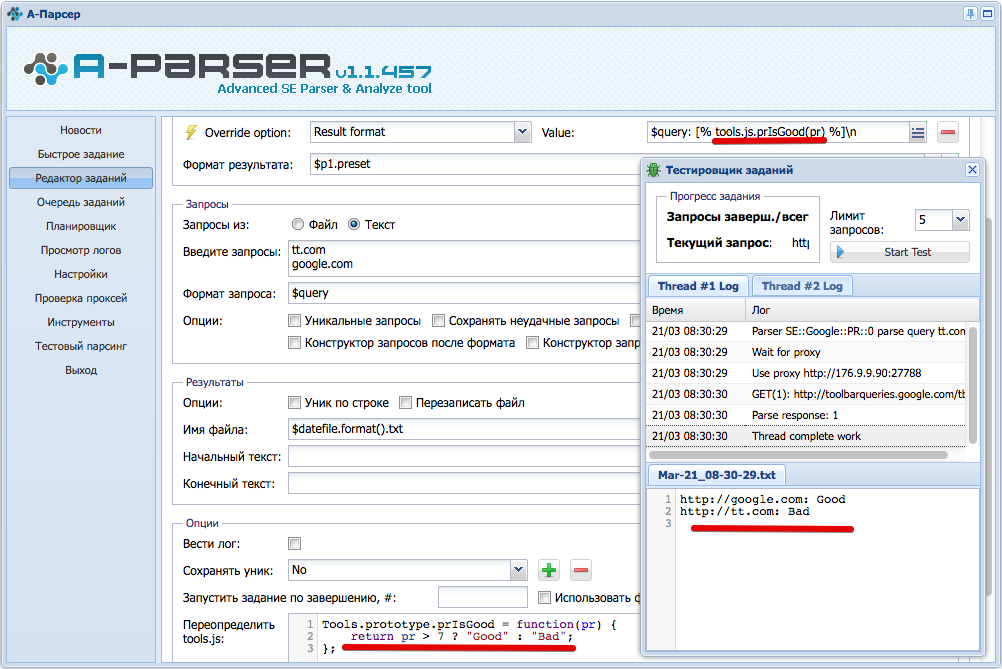Viewport: 1002px width, 669px height.
Task: Add unique saving option with green plus
Action: (x=548, y=570)
